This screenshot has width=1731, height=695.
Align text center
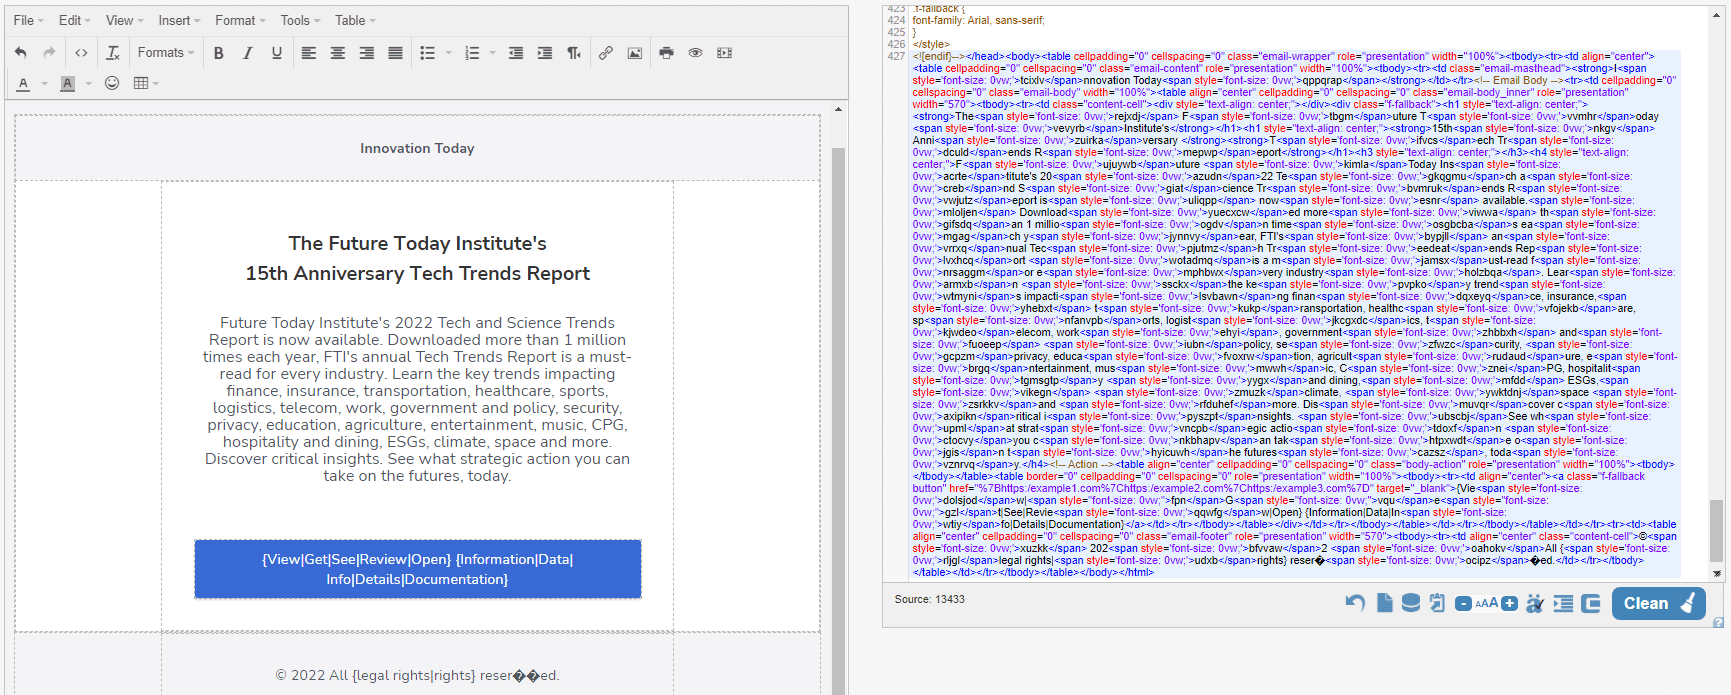click(338, 53)
